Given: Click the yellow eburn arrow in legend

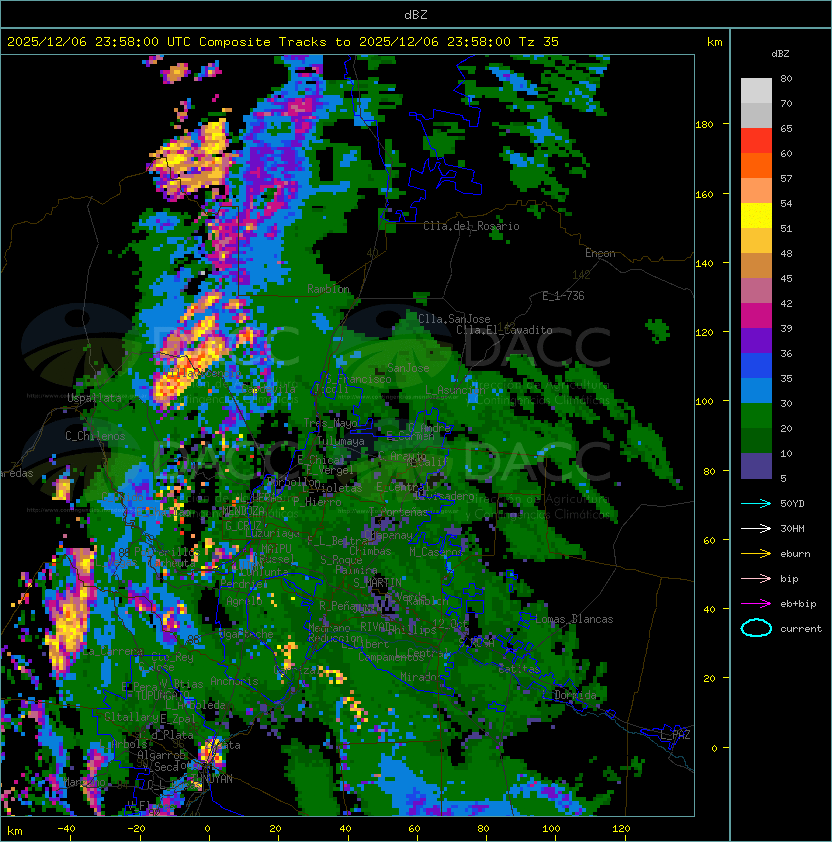Looking at the screenshot, I should click(x=756, y=554).
